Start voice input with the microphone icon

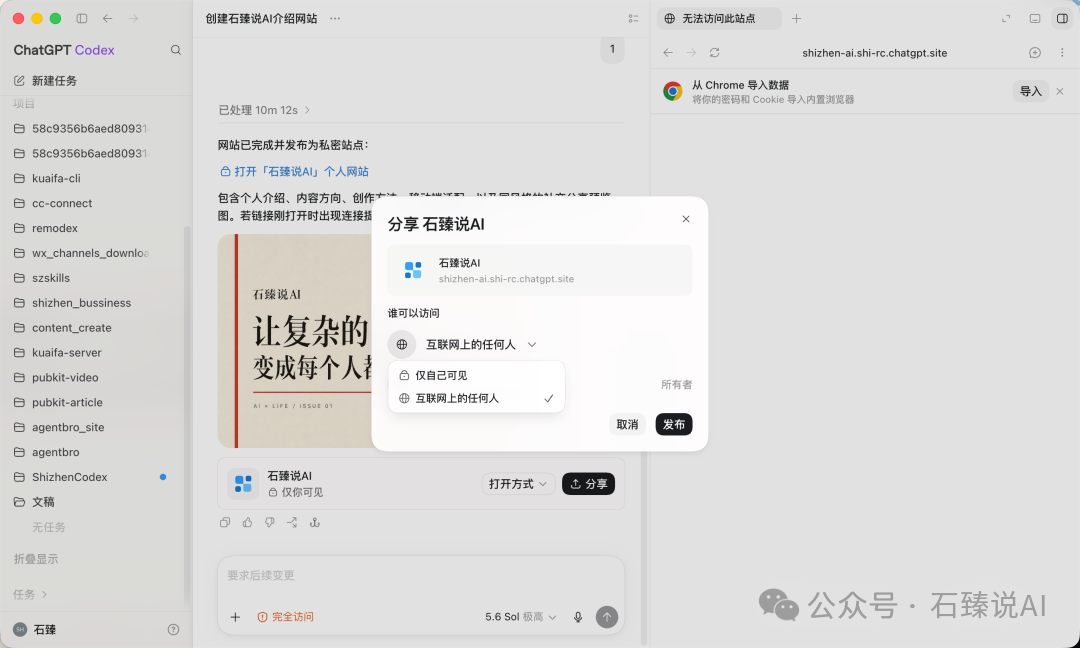point(578,617)
